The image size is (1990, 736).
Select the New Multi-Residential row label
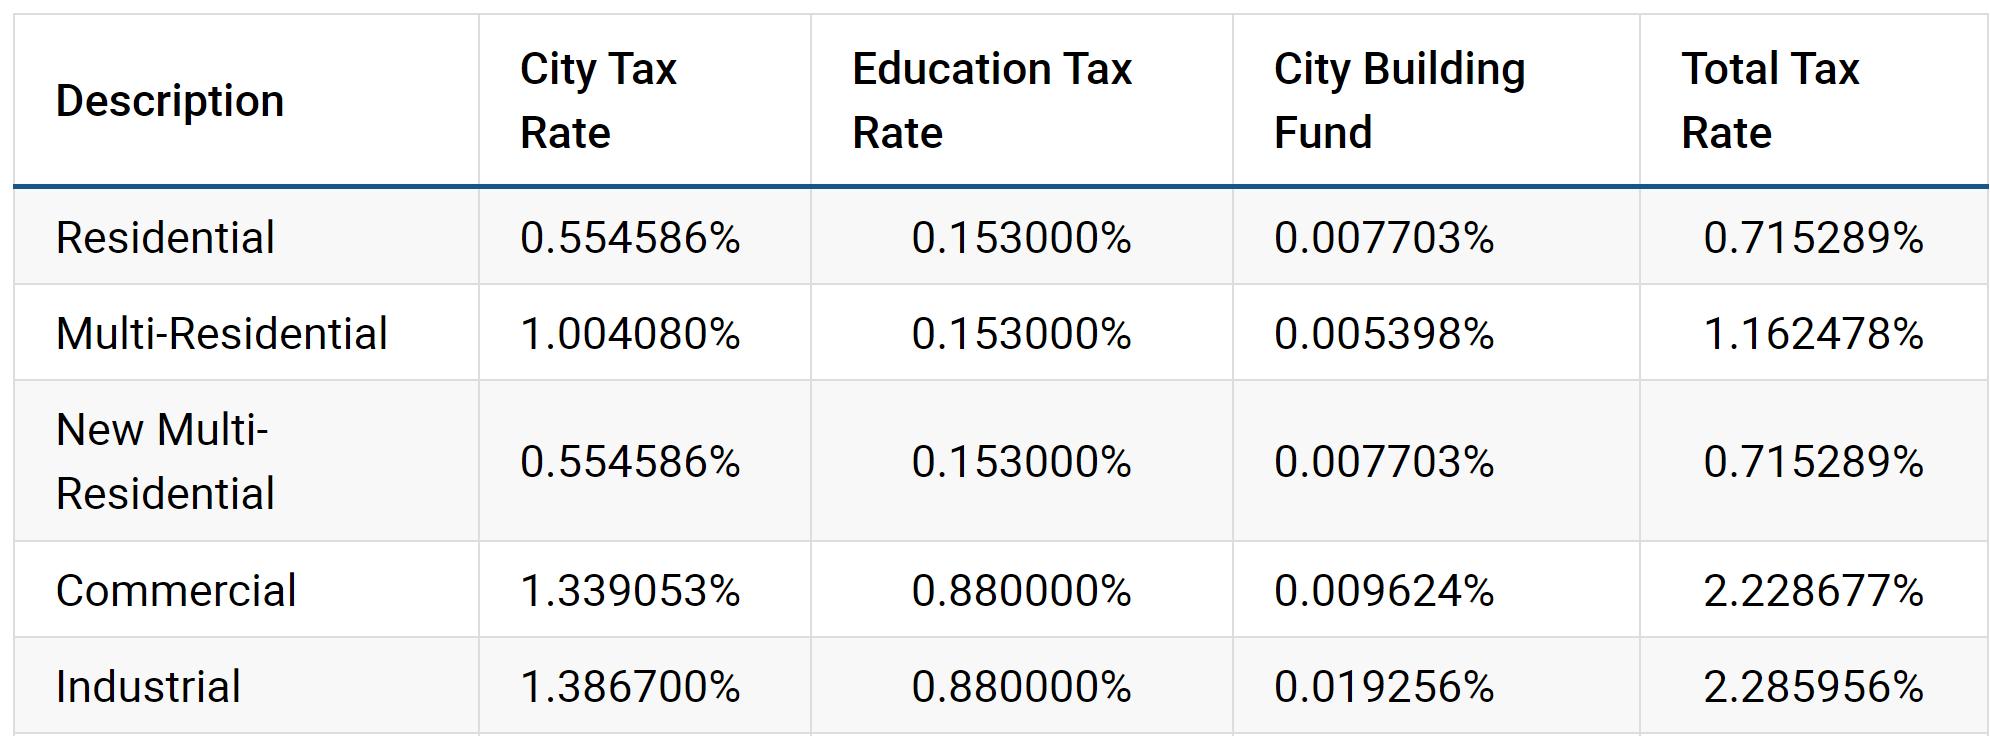pyautogui.click(x=165, y=462)
